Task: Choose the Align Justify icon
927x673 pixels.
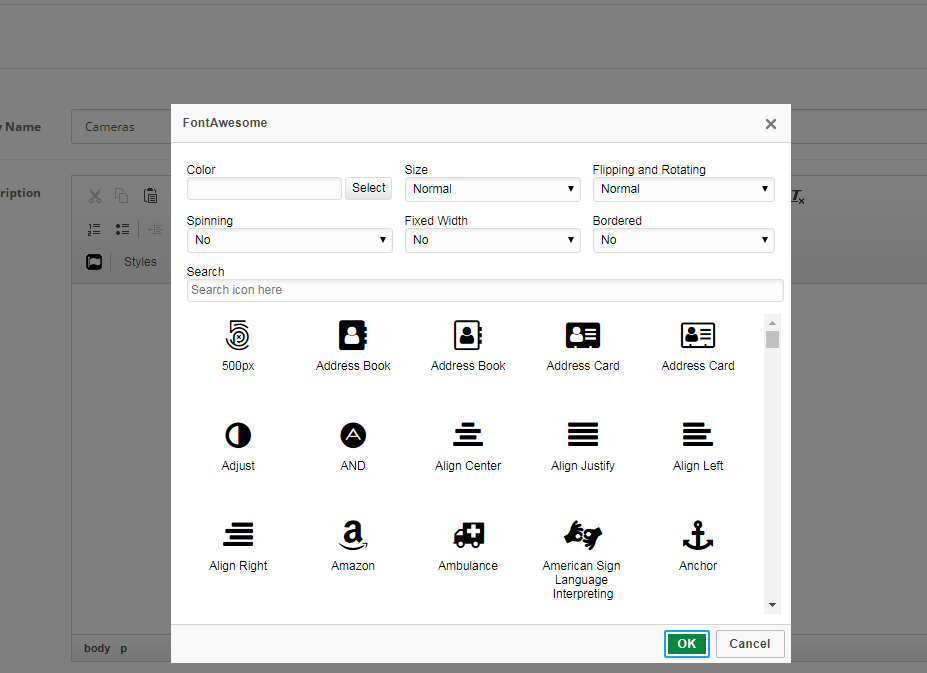Action: tap(583, 435)
